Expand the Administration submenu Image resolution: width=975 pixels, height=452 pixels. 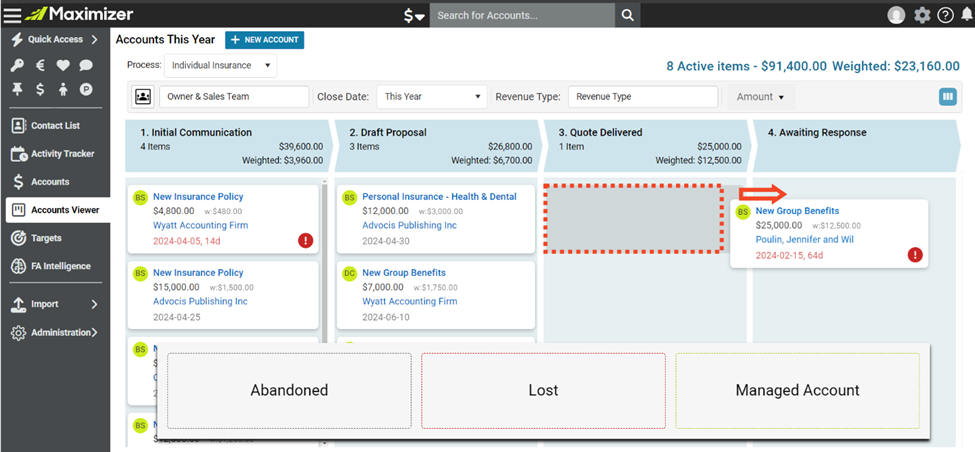(x=95, y=333)
